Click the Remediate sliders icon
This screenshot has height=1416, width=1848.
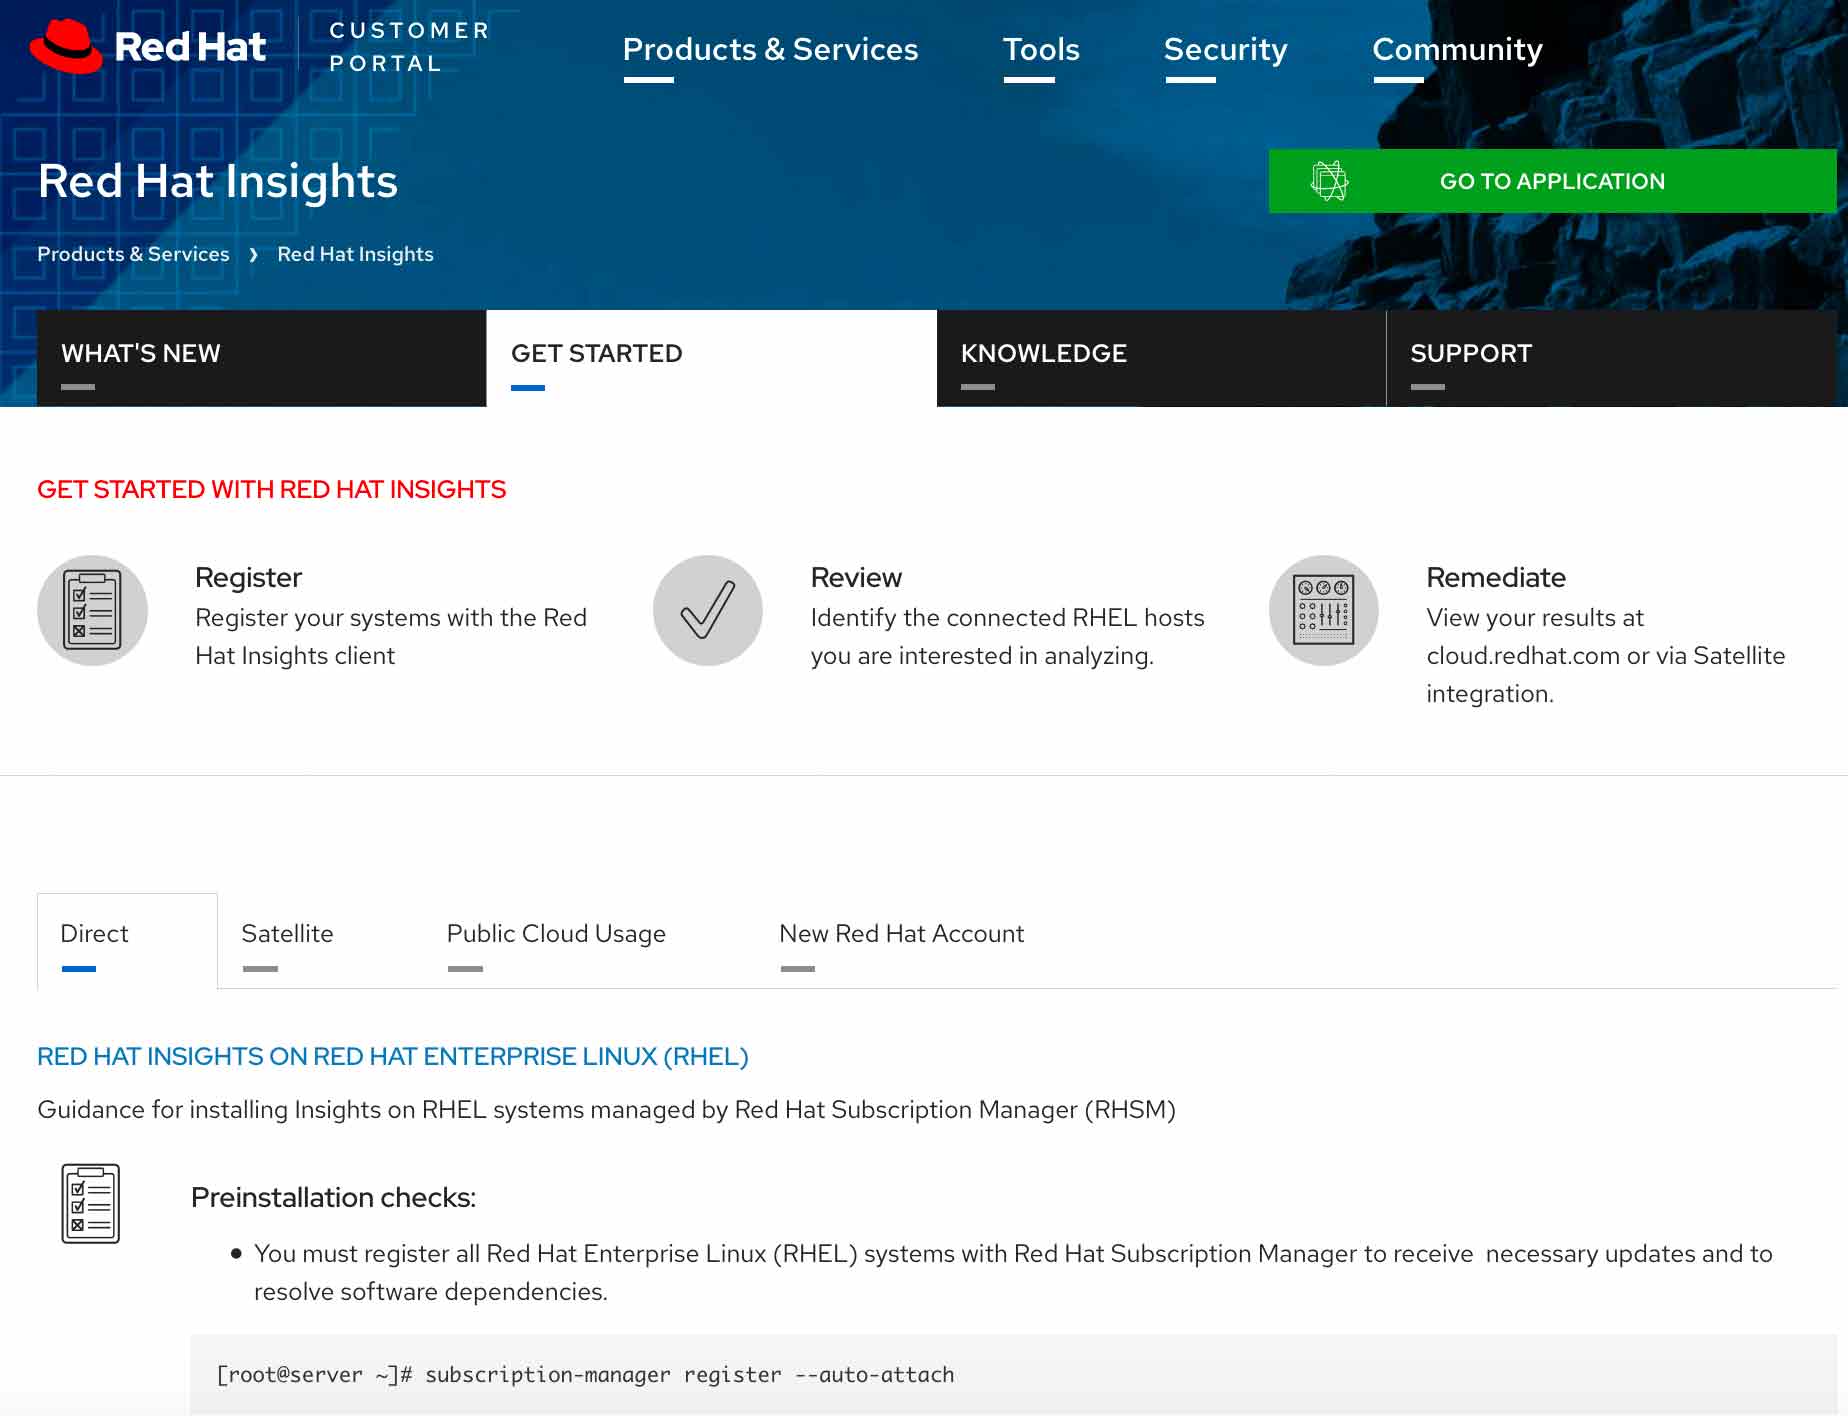[x=1322, y=610]
